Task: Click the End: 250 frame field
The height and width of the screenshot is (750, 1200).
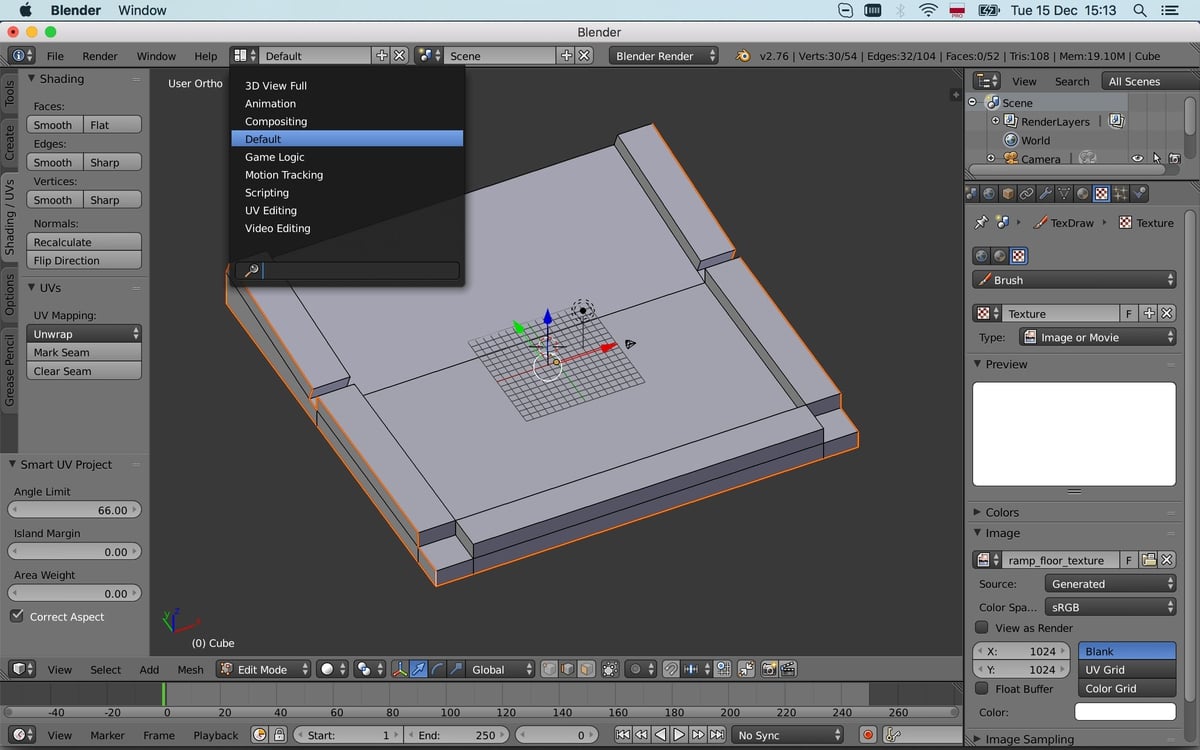Action: (x=458, y=734)
